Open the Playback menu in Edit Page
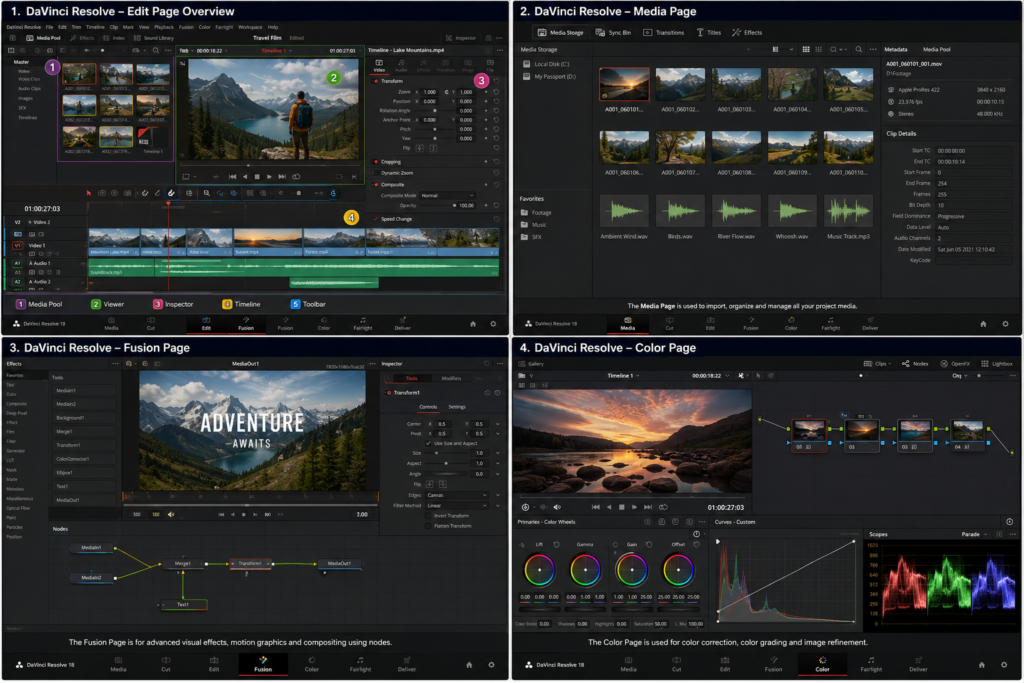This screenshot has height=683, width=1024. [x=164, y=27]
